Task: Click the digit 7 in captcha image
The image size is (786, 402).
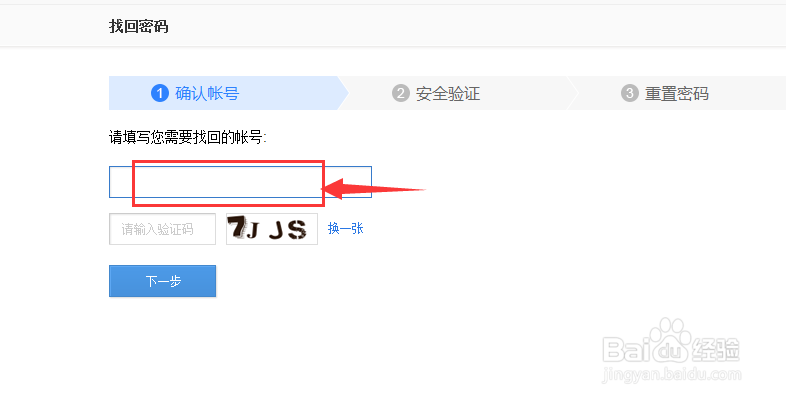Action: pyautogui.click(x=236, y=229)
